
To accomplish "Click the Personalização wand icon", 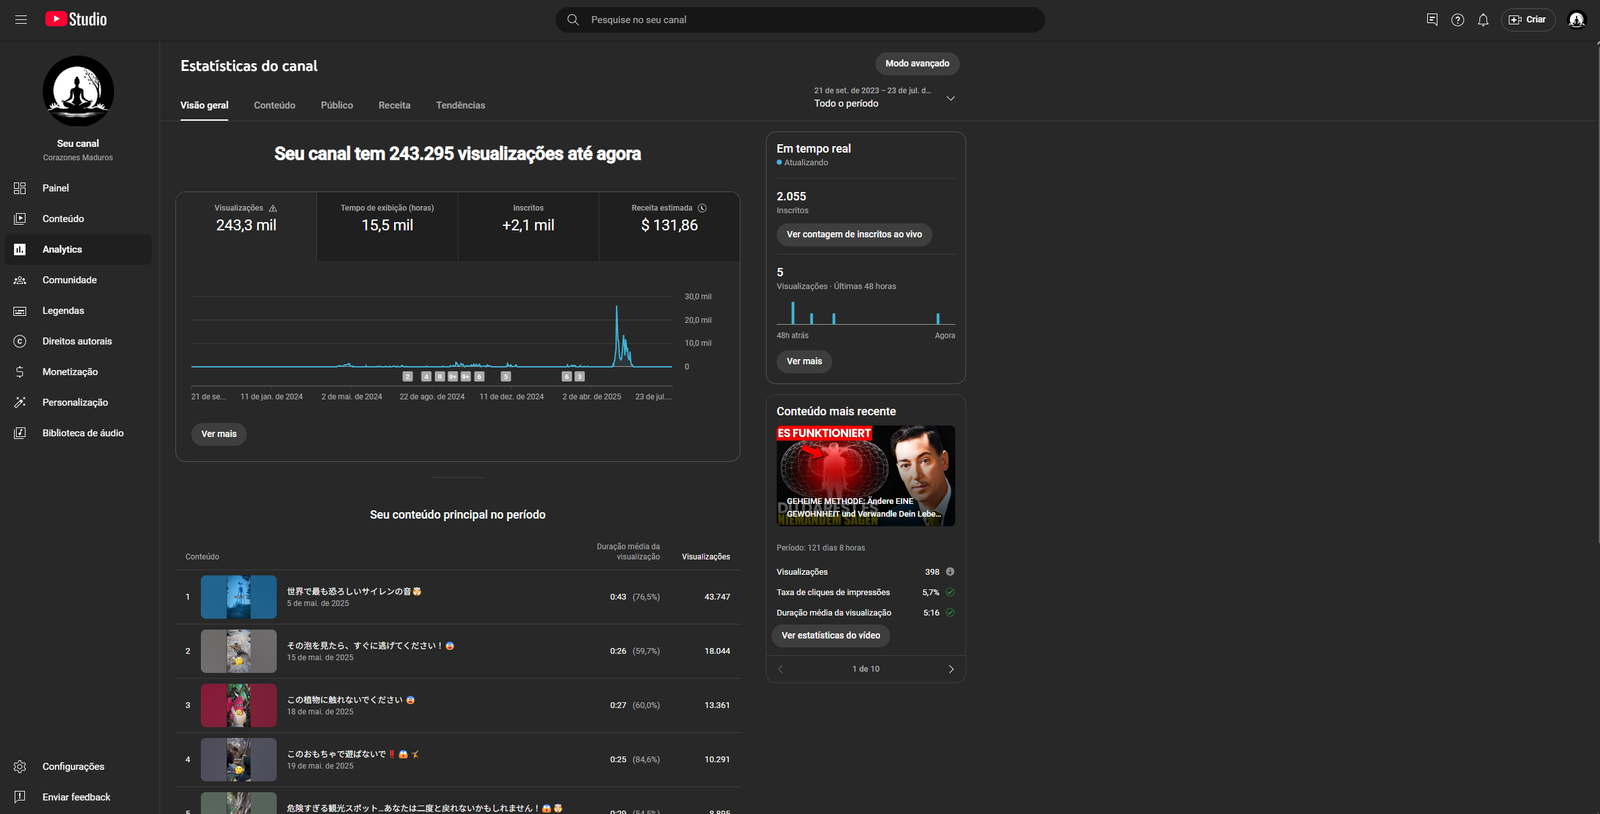I will point(20,402).
